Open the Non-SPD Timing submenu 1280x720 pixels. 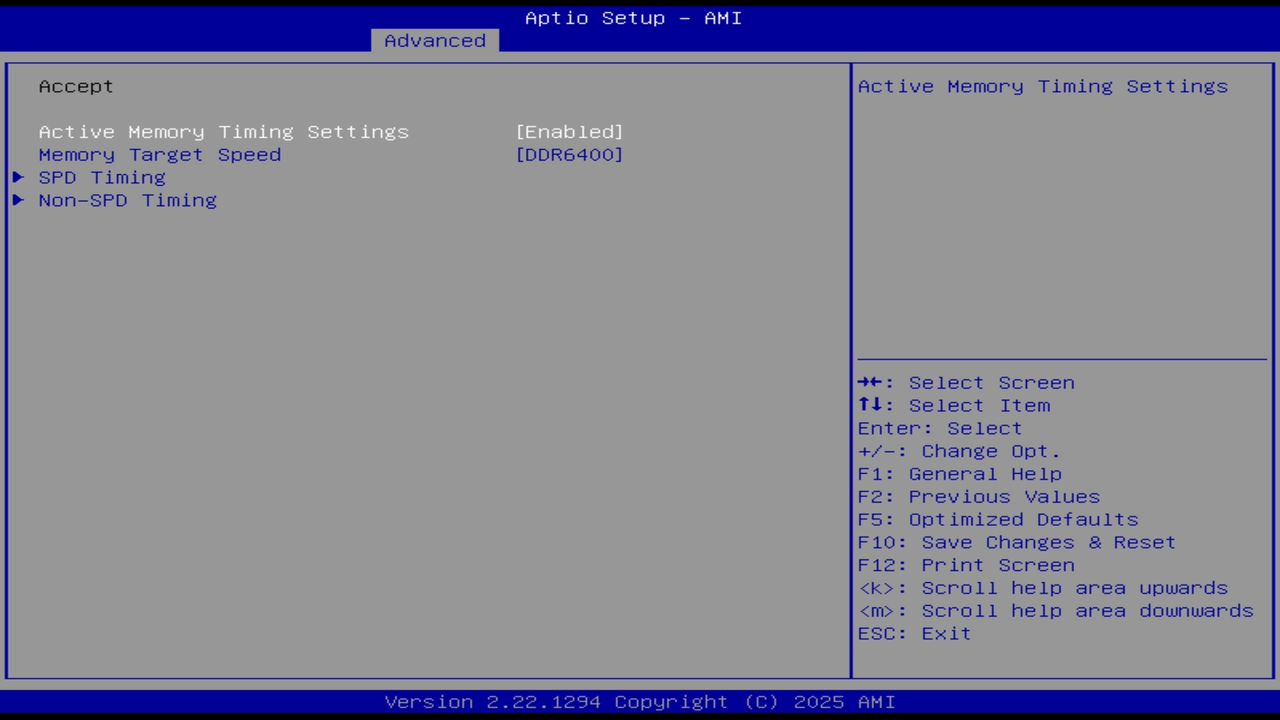(x=127, y=200)
